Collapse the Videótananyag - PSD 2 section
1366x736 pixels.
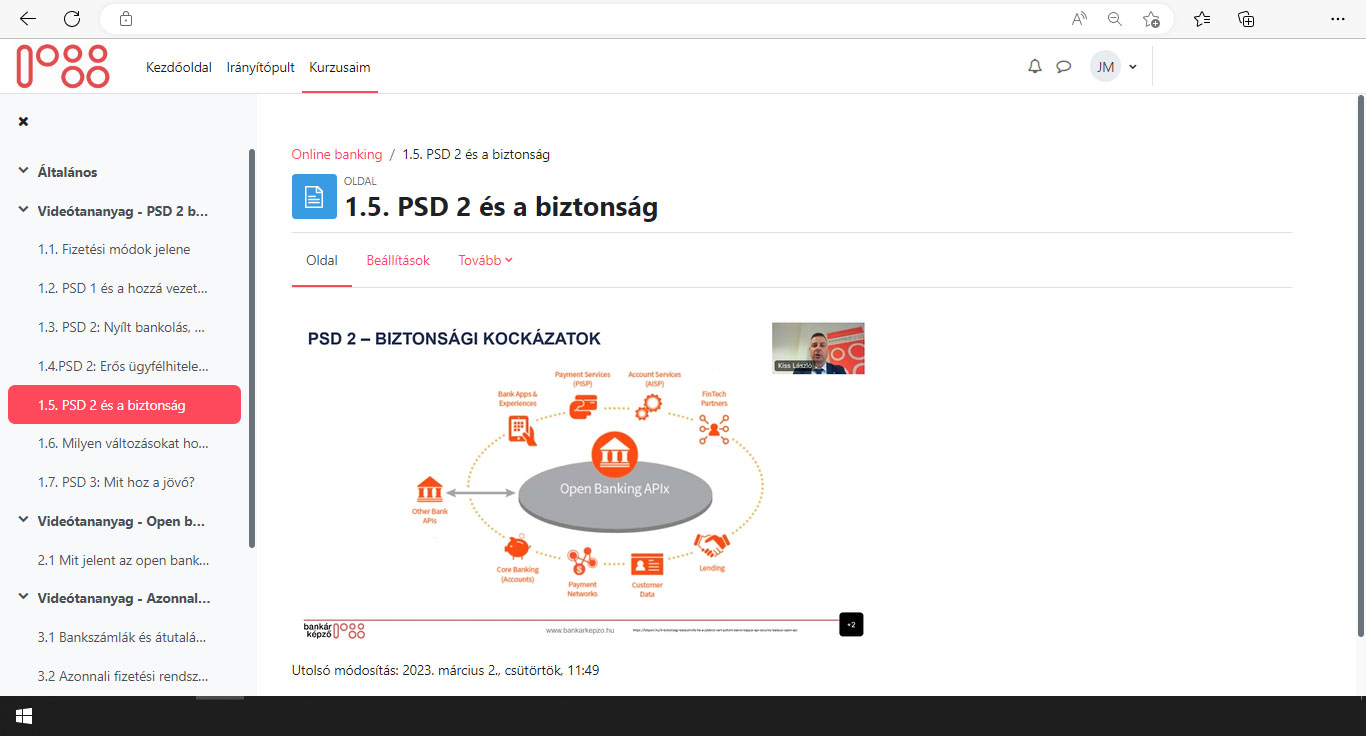coord(23,211)
